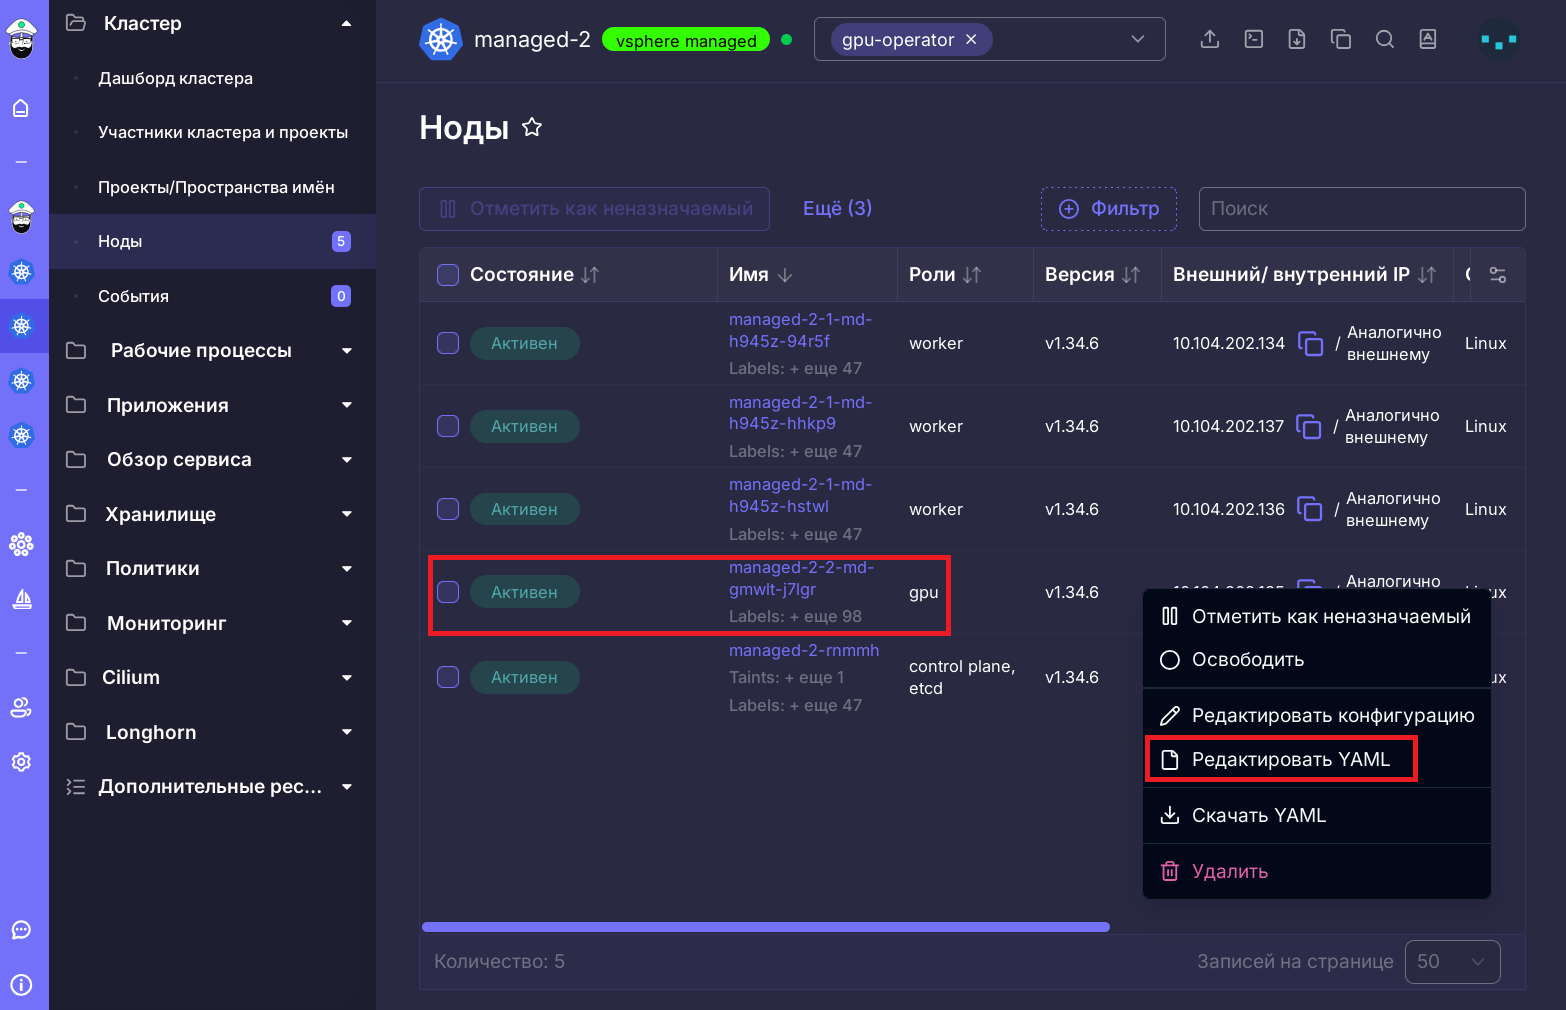This screenshot has height=1010, width=1566.
Task: Copy kubeconfig to clipboard icon
Action: point(1341,39)
